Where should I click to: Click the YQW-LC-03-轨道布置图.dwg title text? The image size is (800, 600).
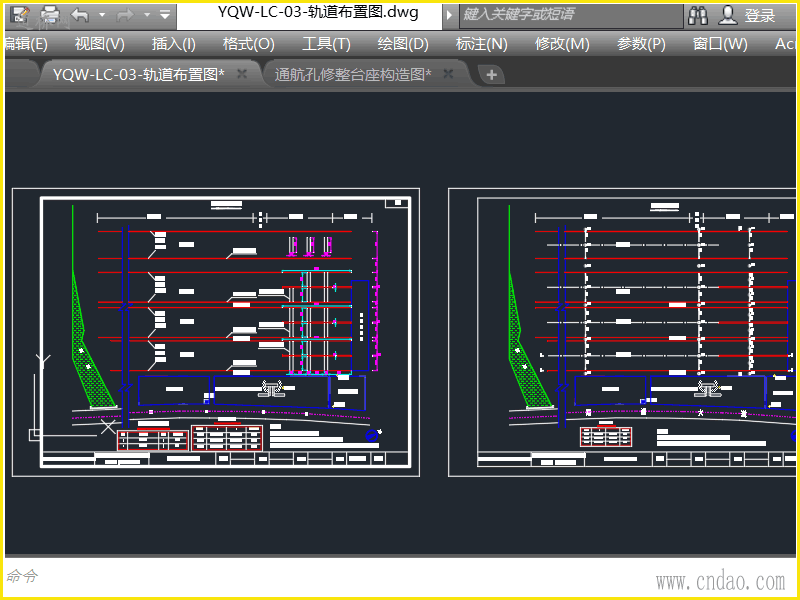[x=318, y=12]
